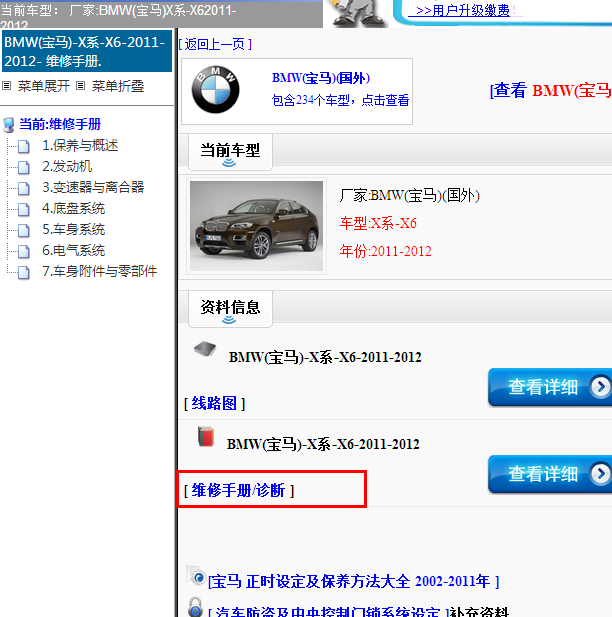Click the brown BMW X6 car photo
The width and height of the screenshot is (612, 617).
[256, 226]
